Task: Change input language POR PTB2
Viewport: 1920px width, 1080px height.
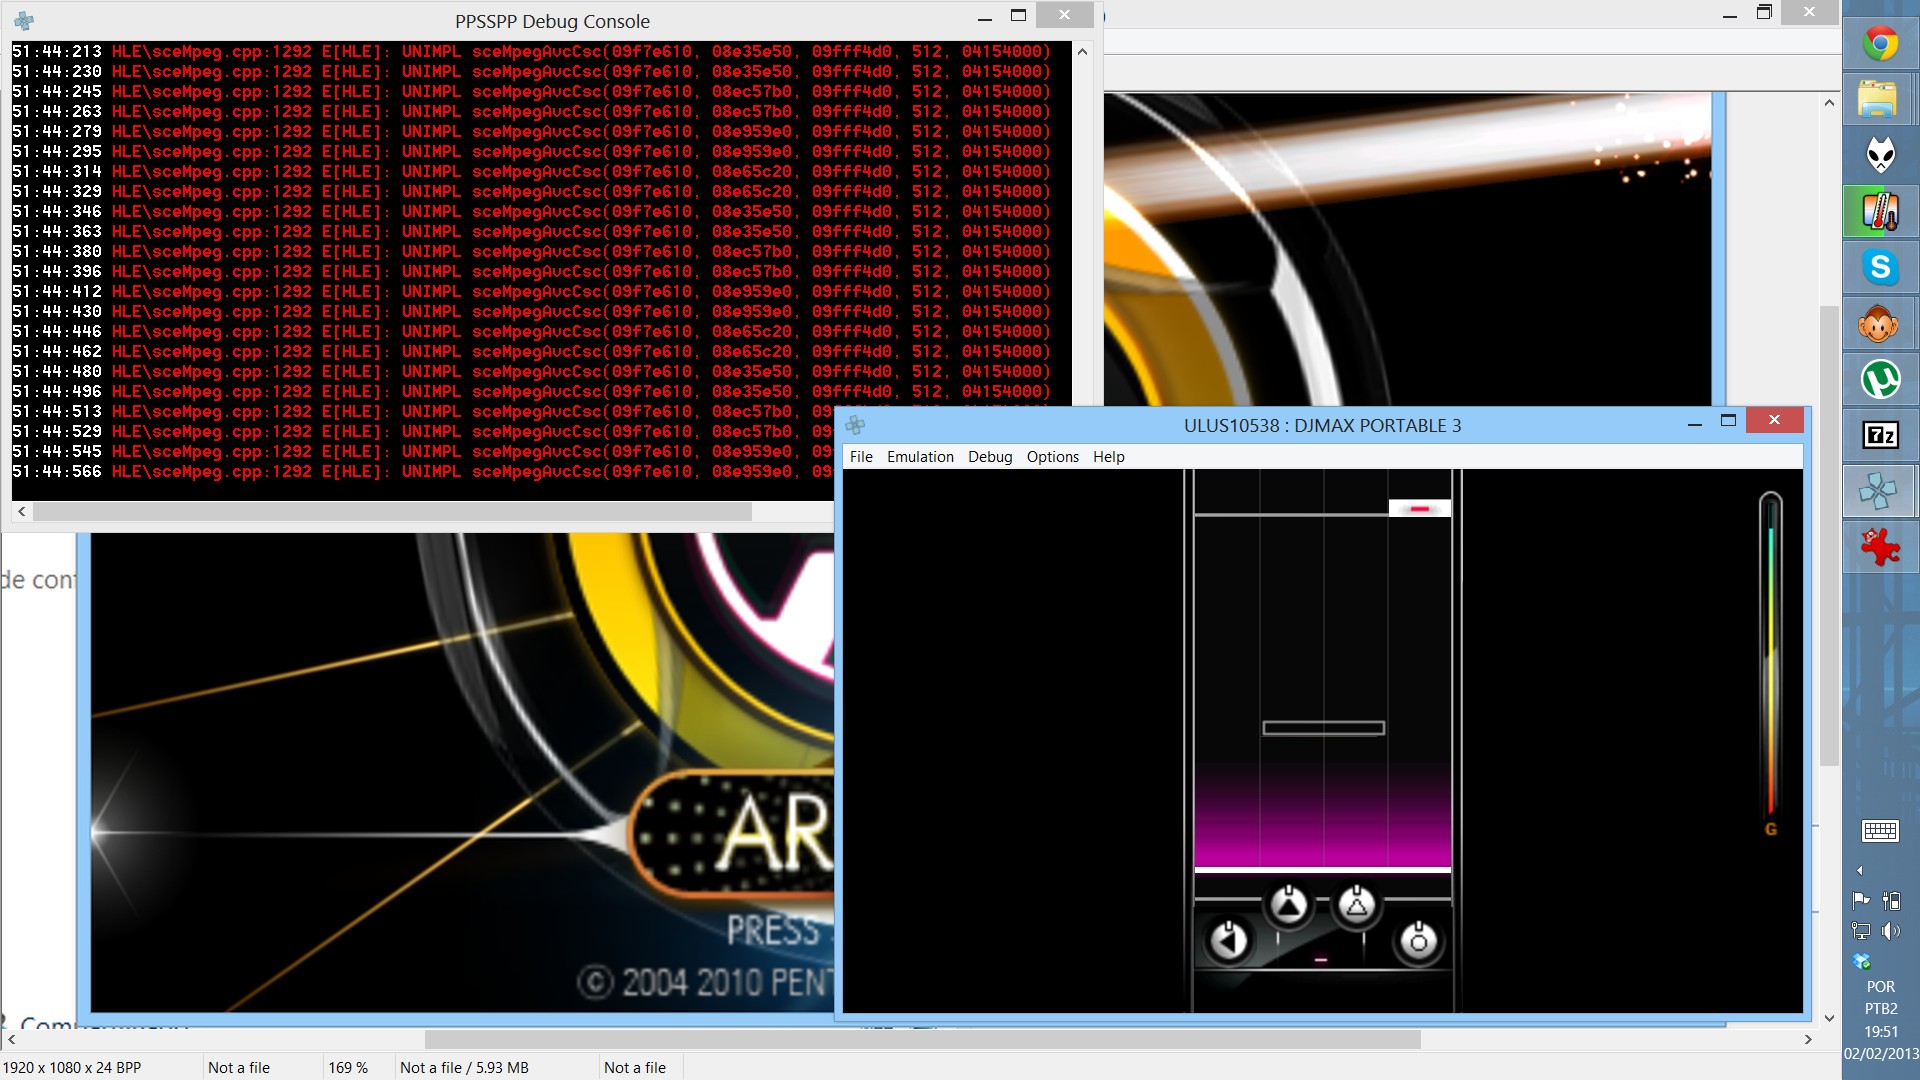Action: (1881, 997)
